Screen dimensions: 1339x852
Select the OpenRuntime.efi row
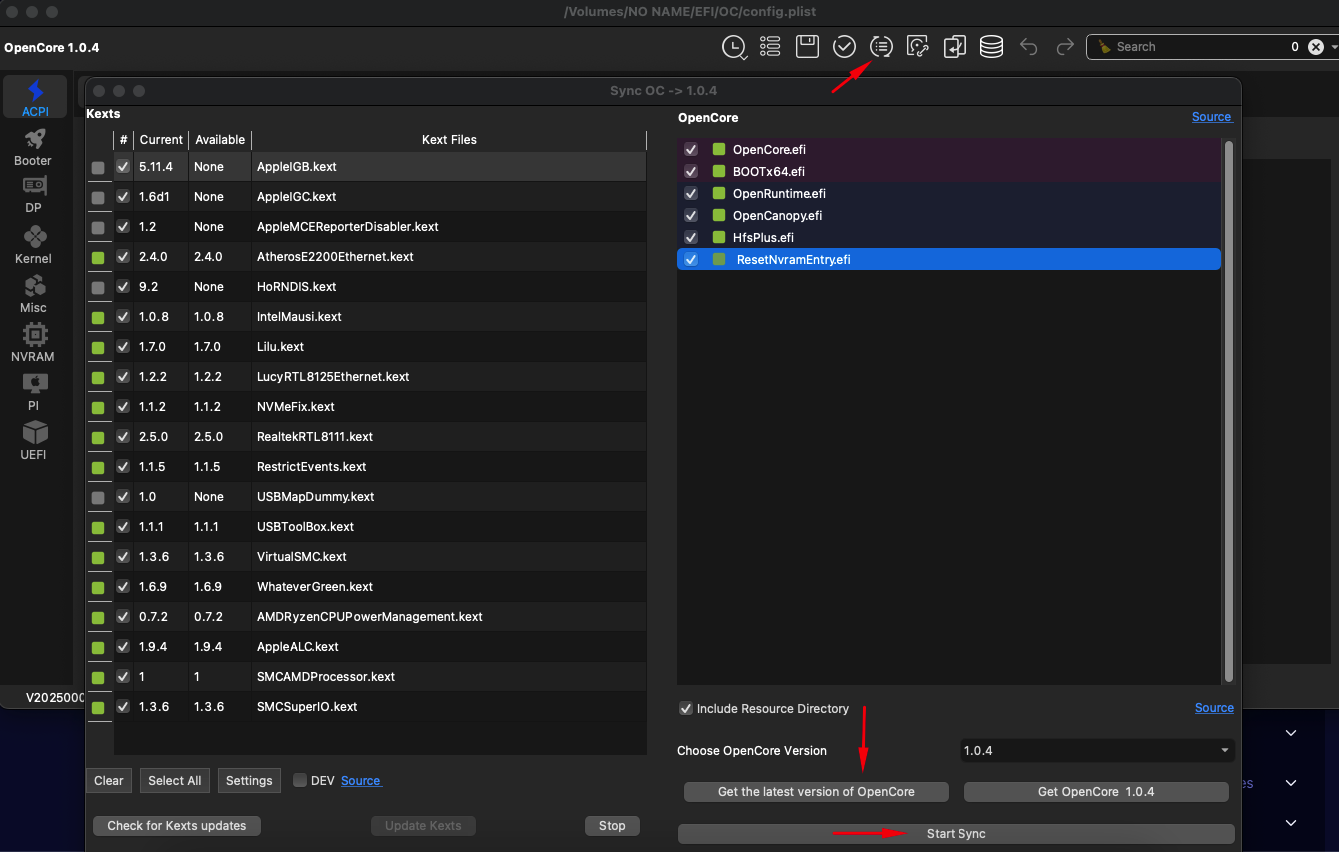click(x=949, y=194)
